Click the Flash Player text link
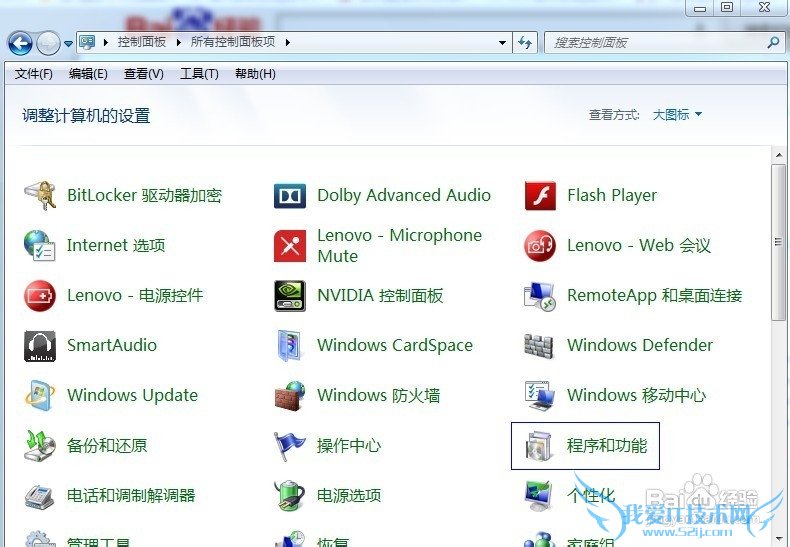 612,195
